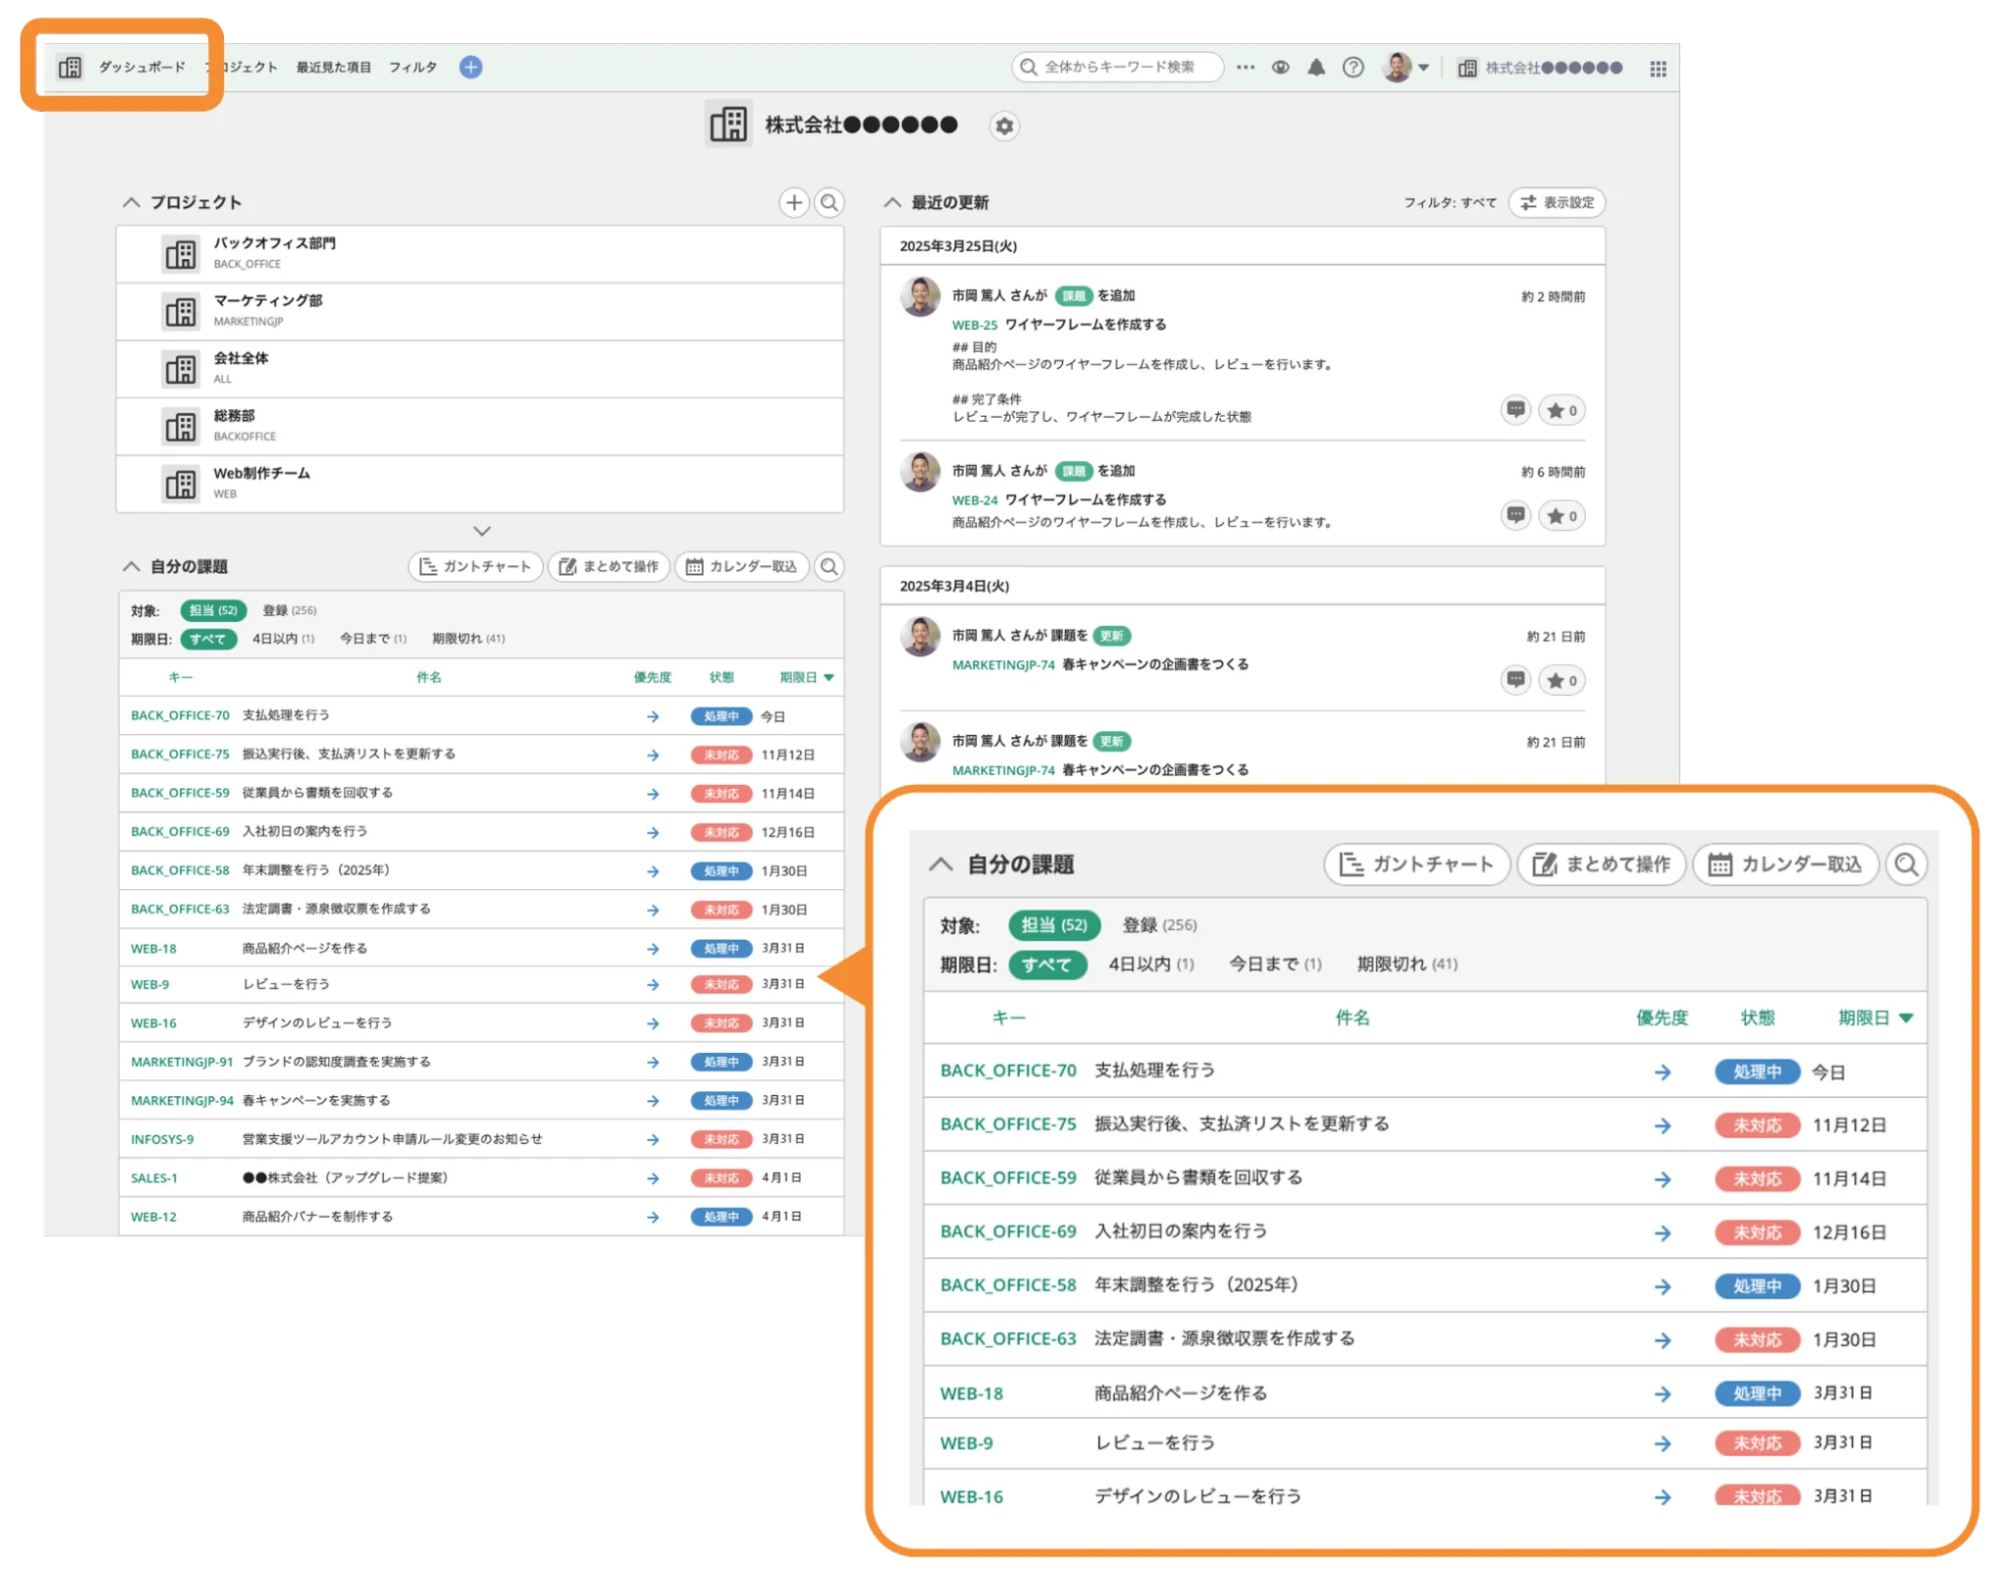The image size is (1998, 1572).
Task: Click the まとめて操作 button in dashboard
Action: [609, 566]
